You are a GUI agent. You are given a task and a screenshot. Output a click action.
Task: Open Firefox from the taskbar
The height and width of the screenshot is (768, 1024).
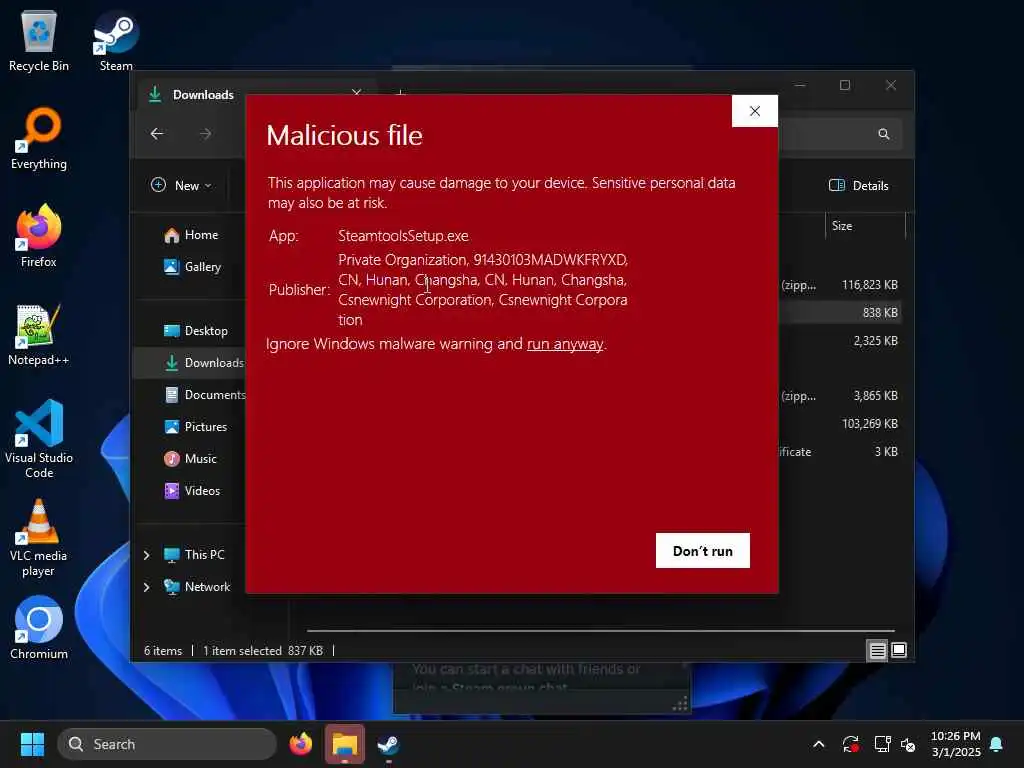pyautogui.click(x=301, y=744)
